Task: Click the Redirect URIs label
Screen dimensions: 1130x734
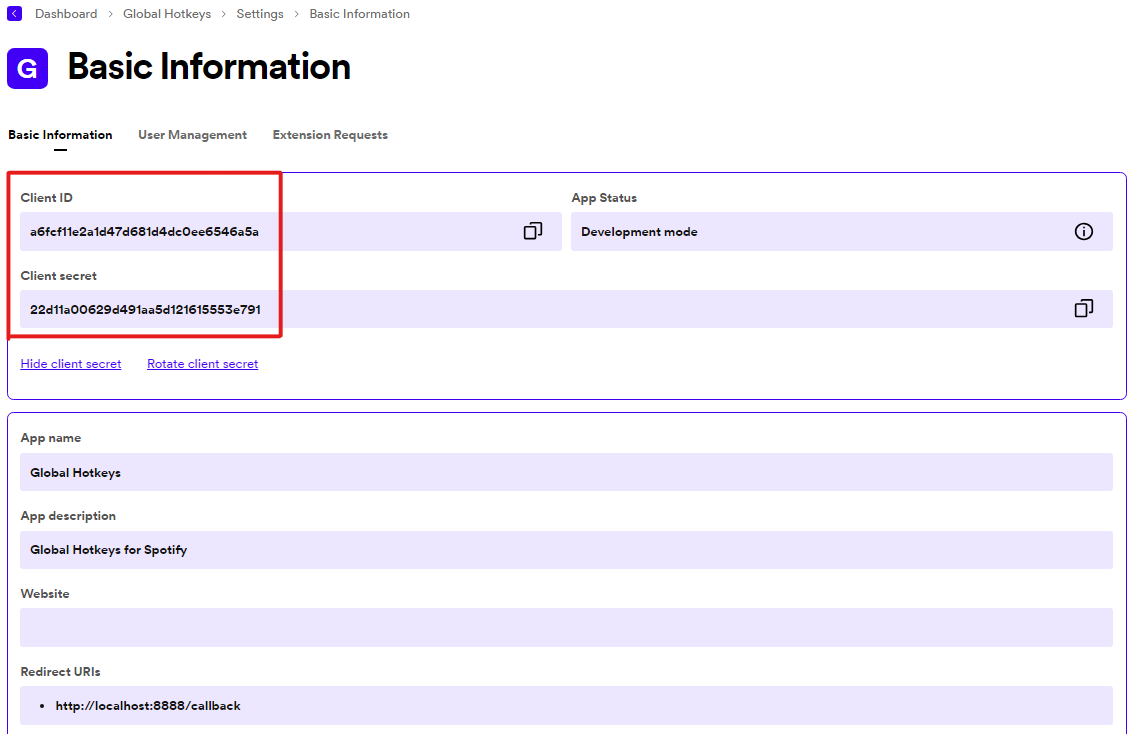Action: coord(60,671)
